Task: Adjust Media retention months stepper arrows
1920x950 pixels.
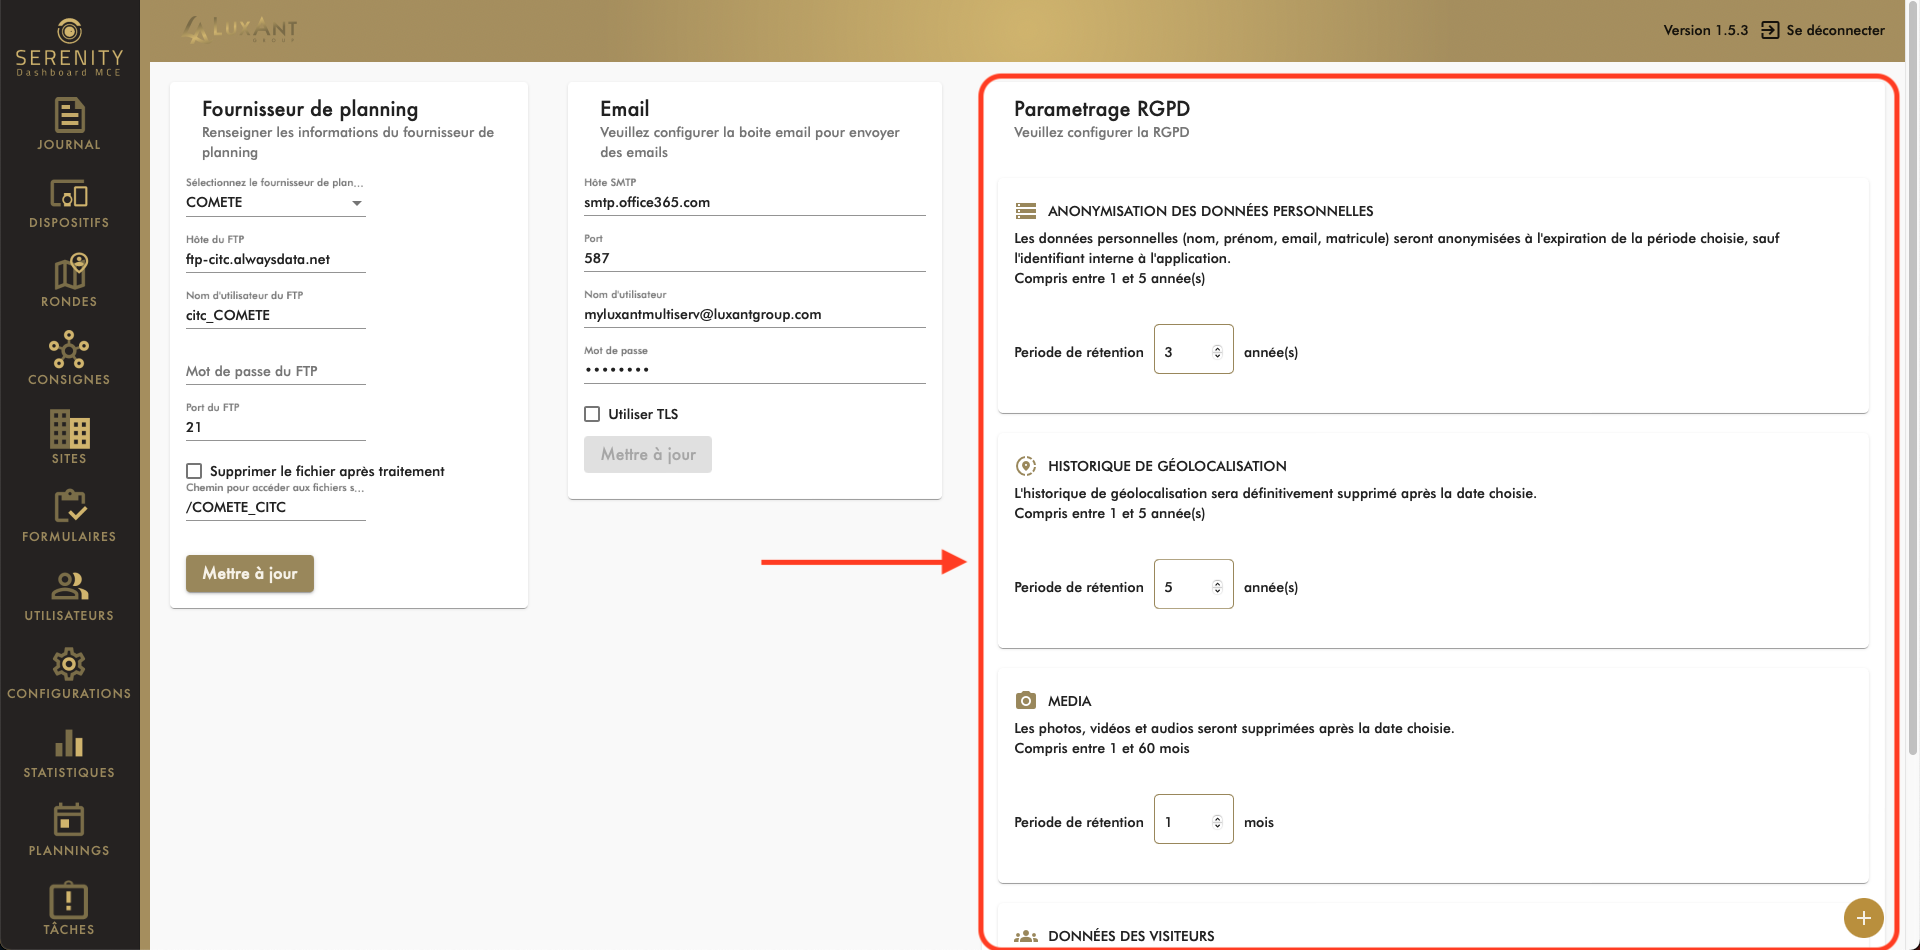Action: coord(1217,822)
